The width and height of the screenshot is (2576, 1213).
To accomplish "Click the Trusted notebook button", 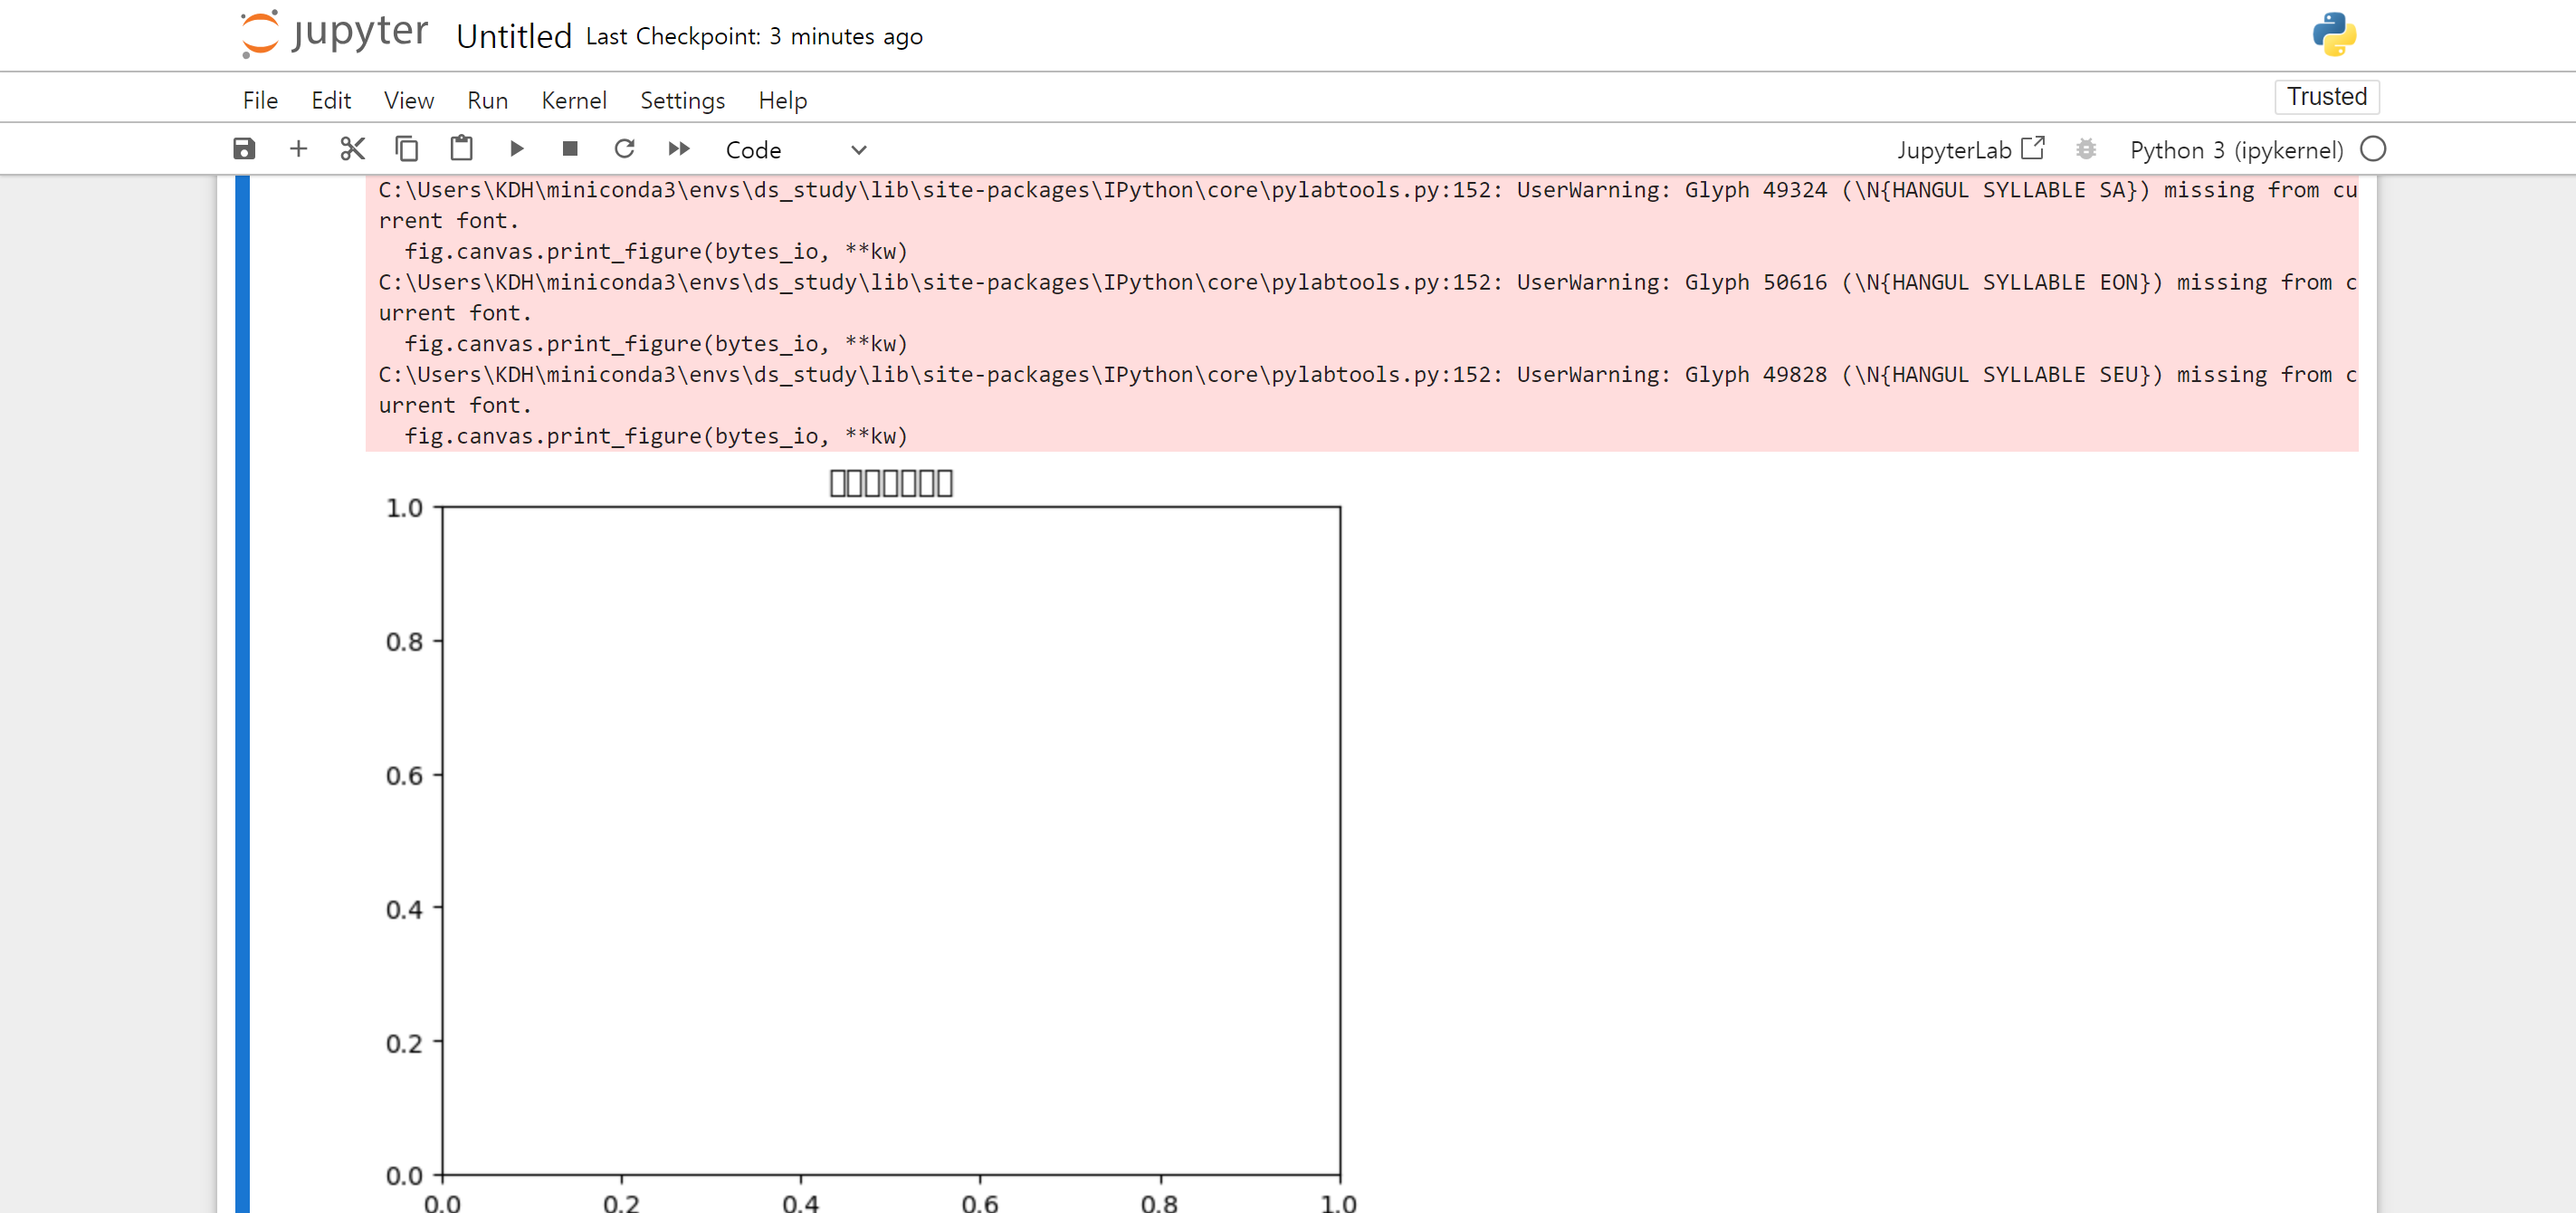I will (2326, 97).
